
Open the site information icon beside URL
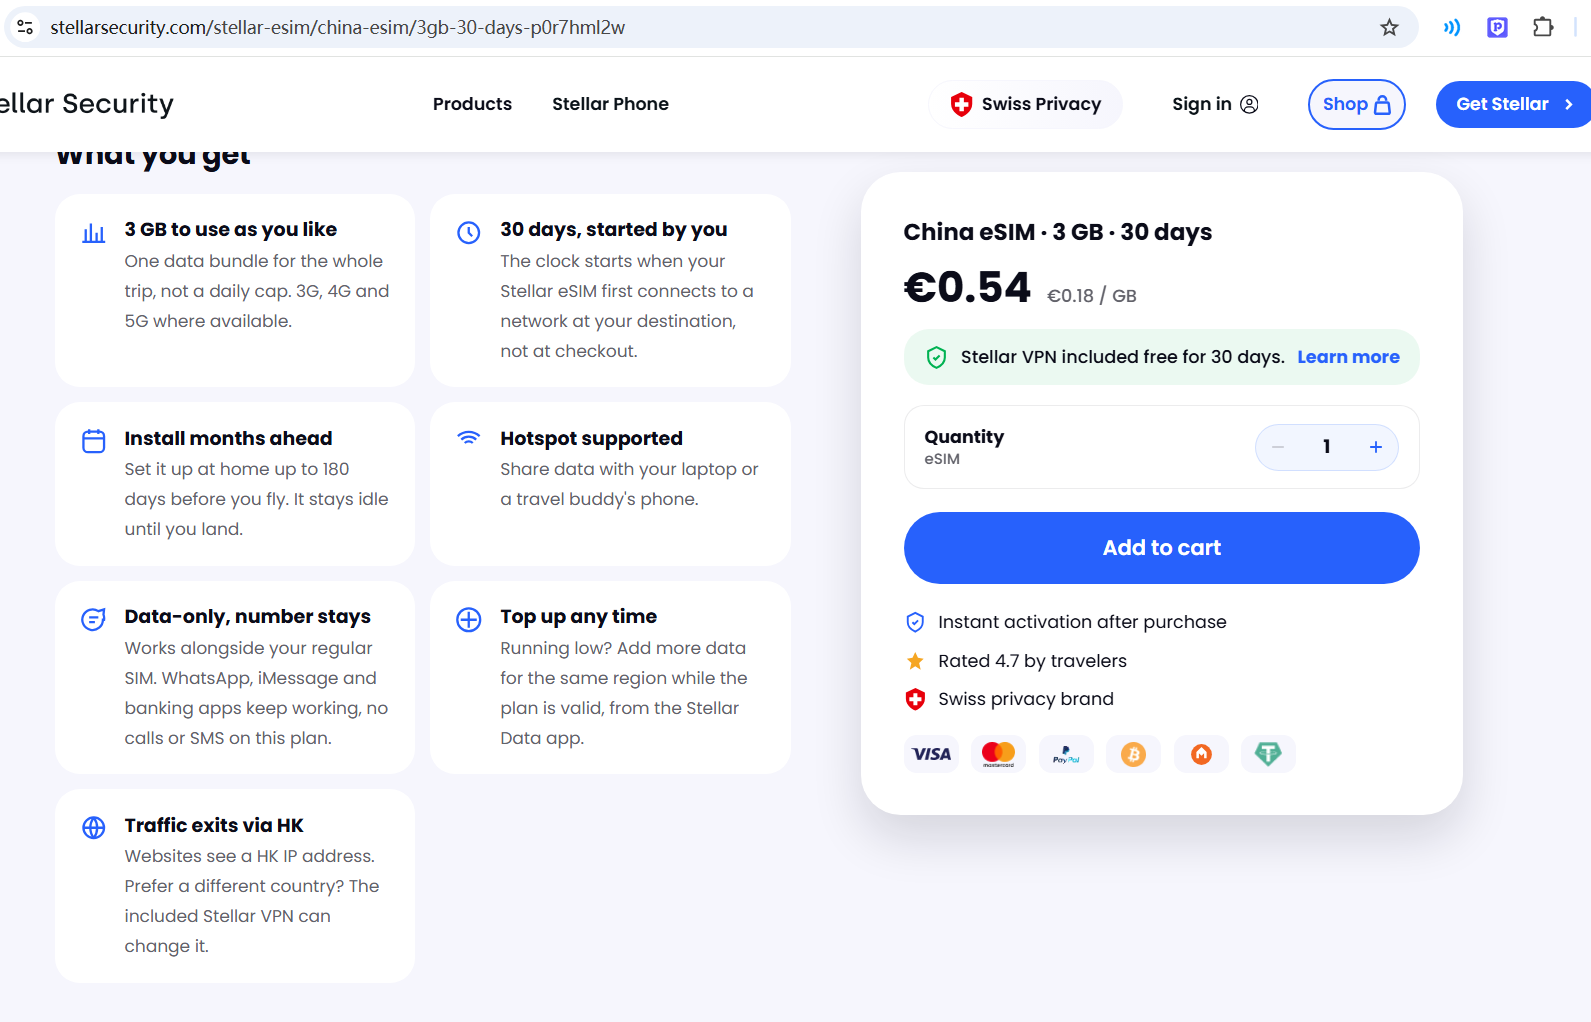[x=25, y=27]
